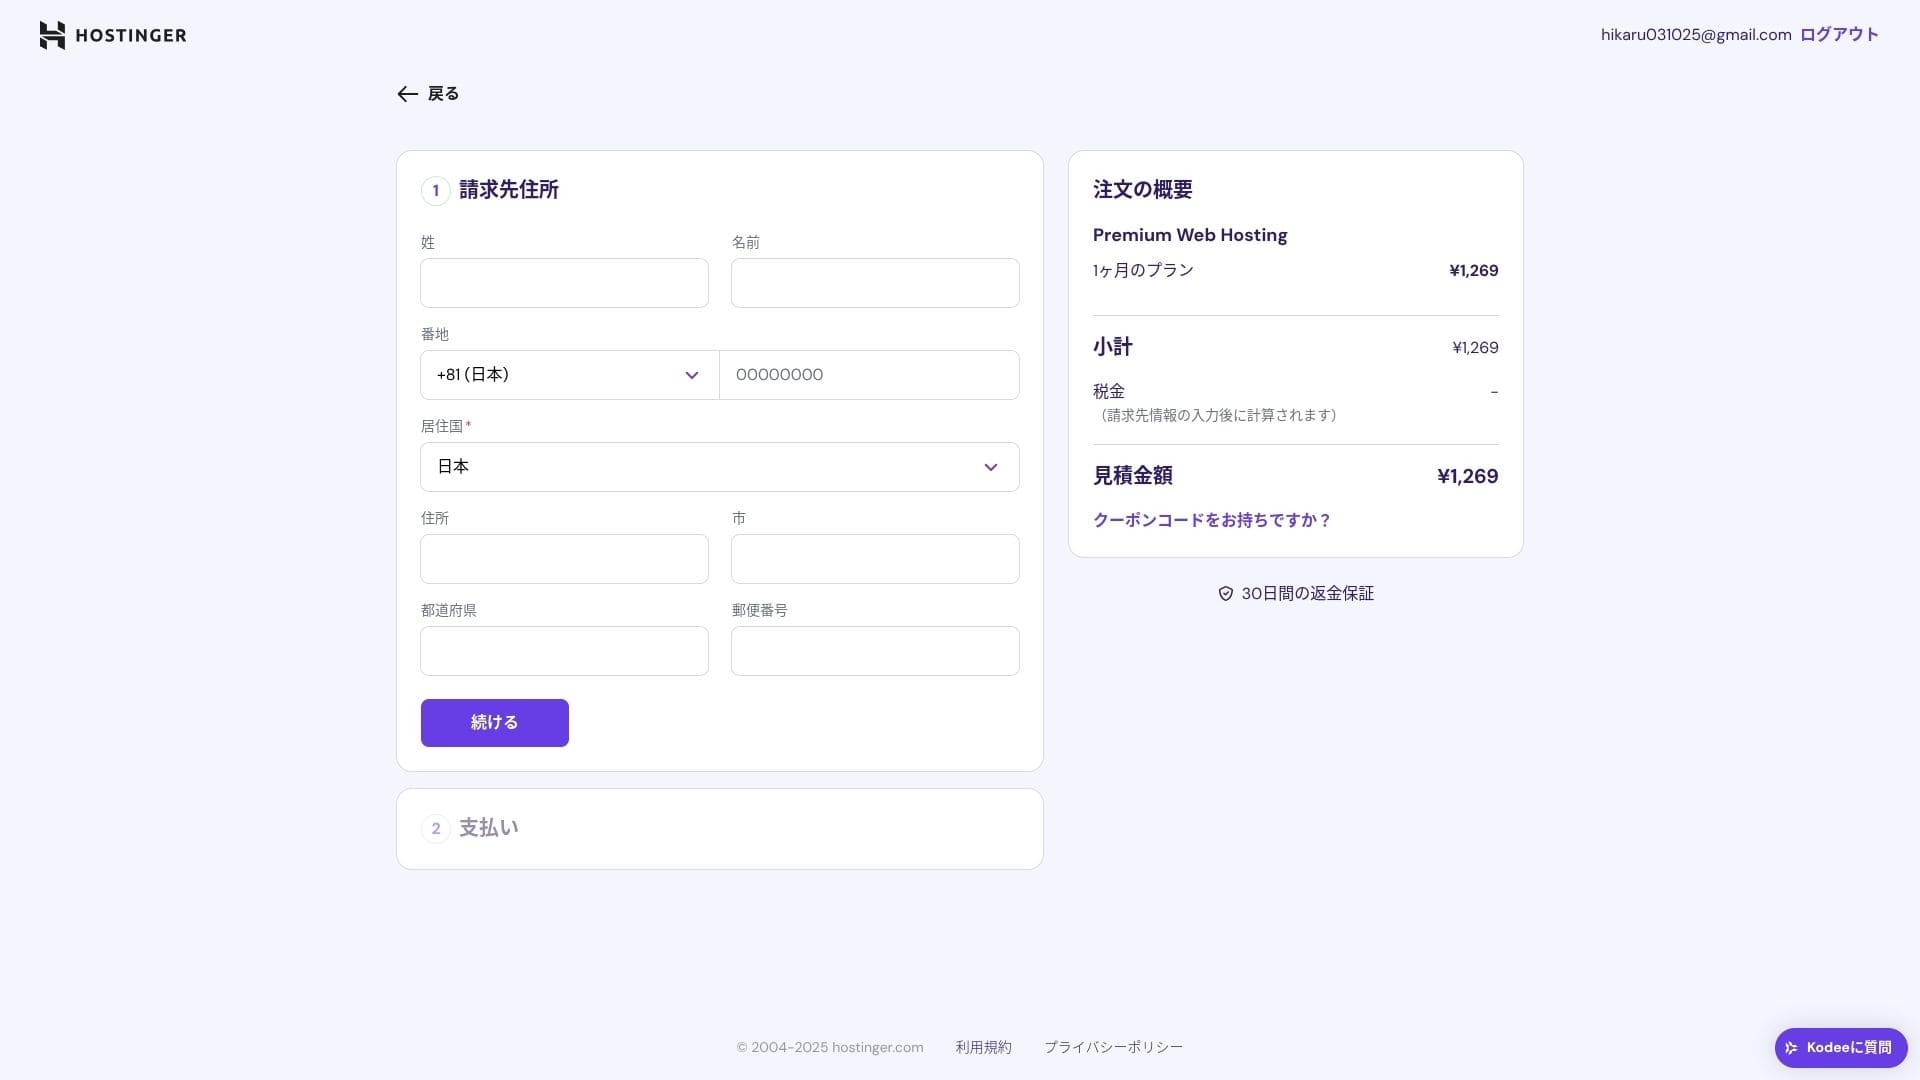Image resolution: width=1920 pixels, height=1080 pixels.
Task: Click the 請求先住所 step 1 heading
Action: coord(509,190)
